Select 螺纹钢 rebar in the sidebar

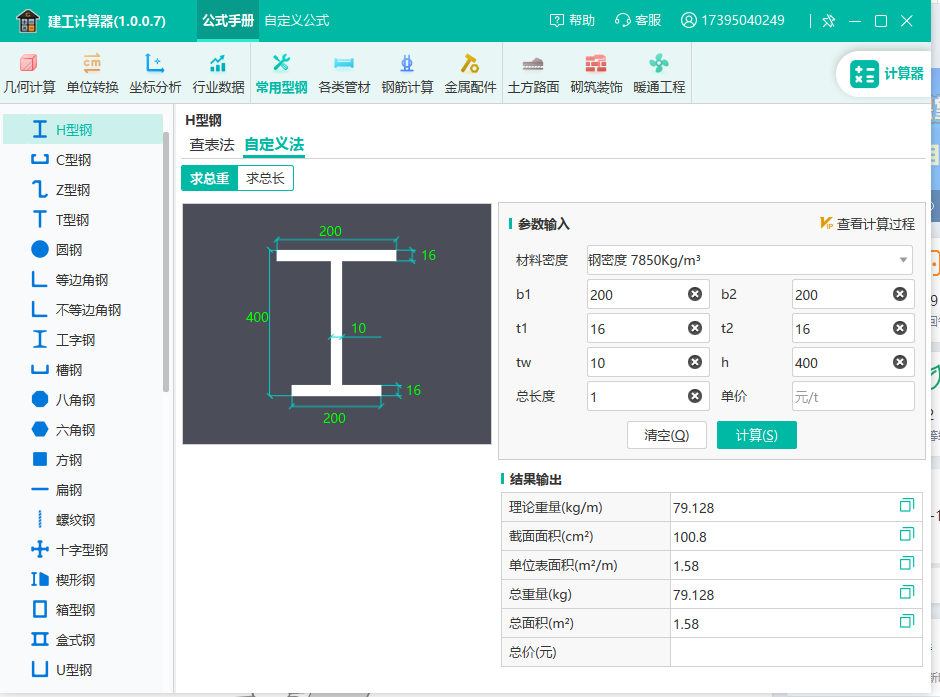click(83, 519)
